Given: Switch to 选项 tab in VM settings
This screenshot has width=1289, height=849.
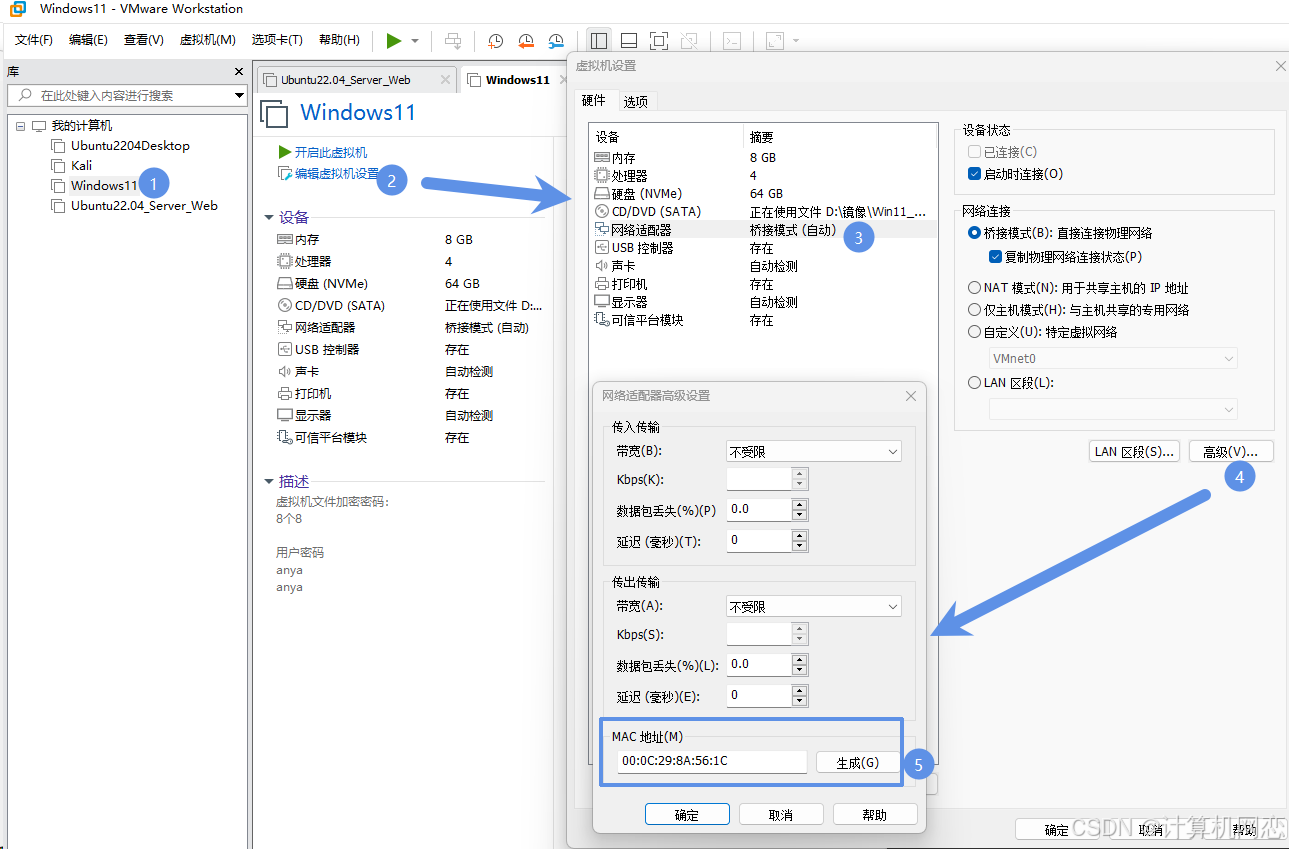Looking at the screenshot, I should 635,101.
